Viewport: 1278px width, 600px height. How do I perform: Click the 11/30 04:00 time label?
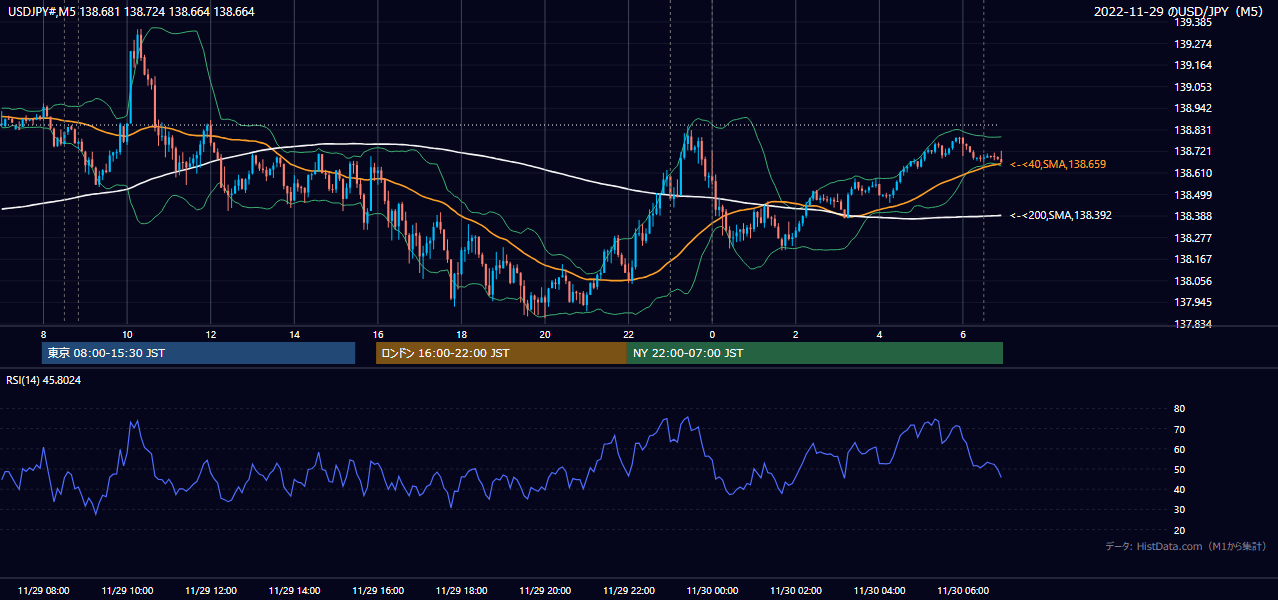[879, 591]
